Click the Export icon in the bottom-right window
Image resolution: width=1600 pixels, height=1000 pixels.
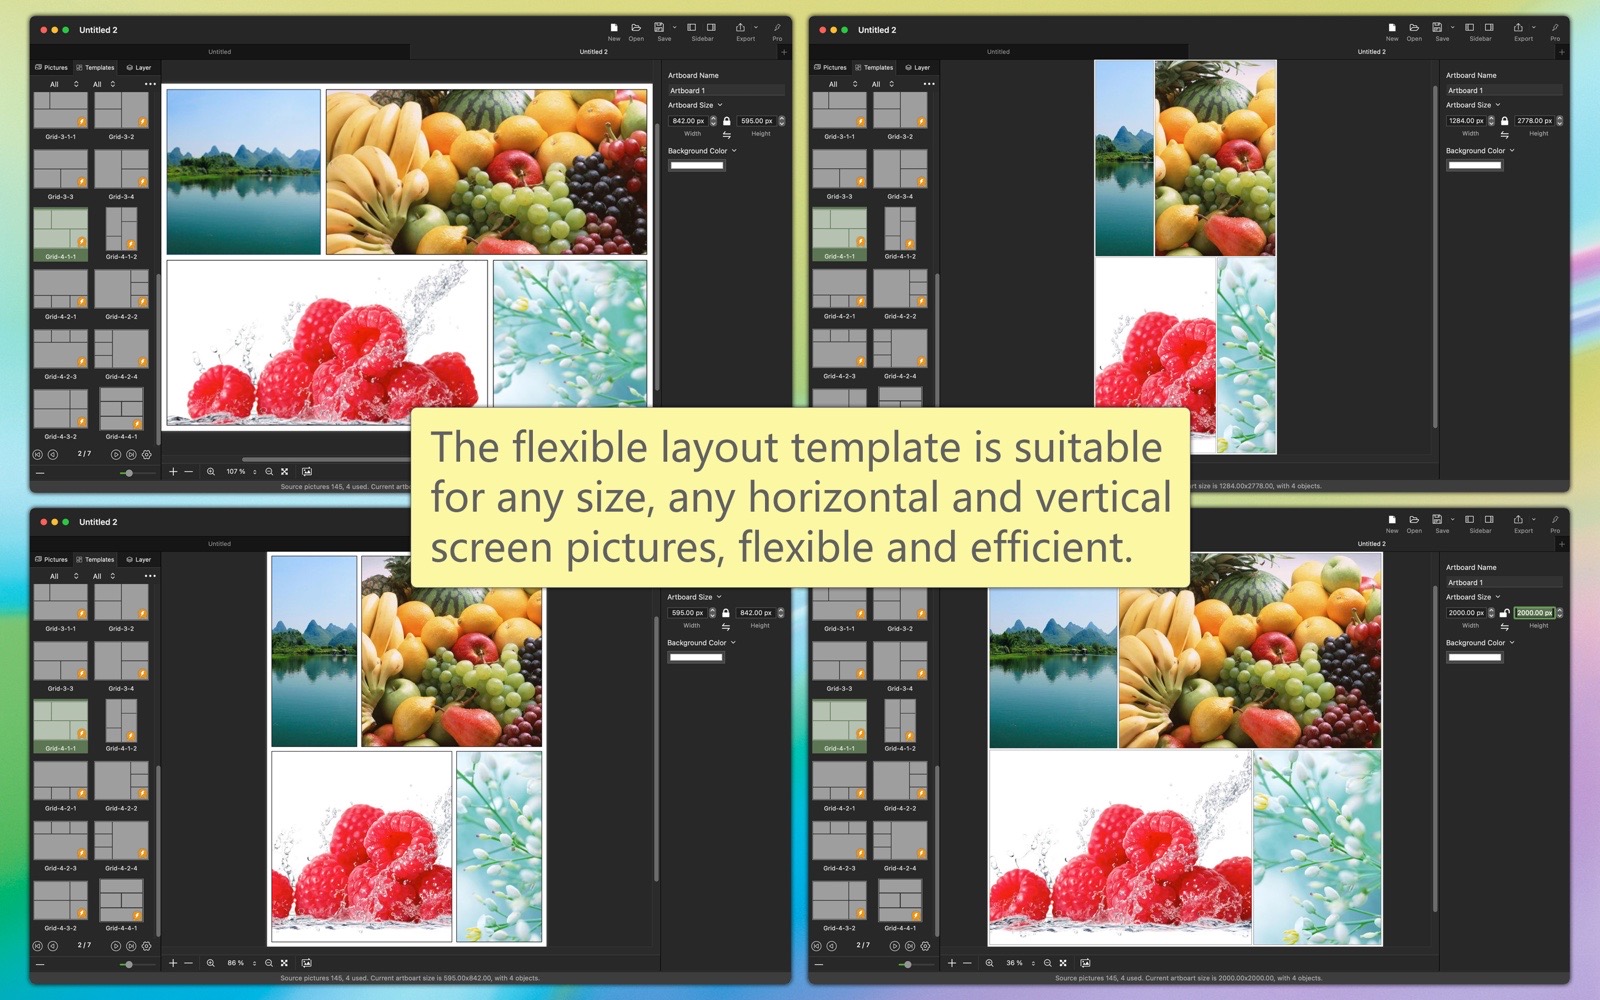(x=1518, y=520)
